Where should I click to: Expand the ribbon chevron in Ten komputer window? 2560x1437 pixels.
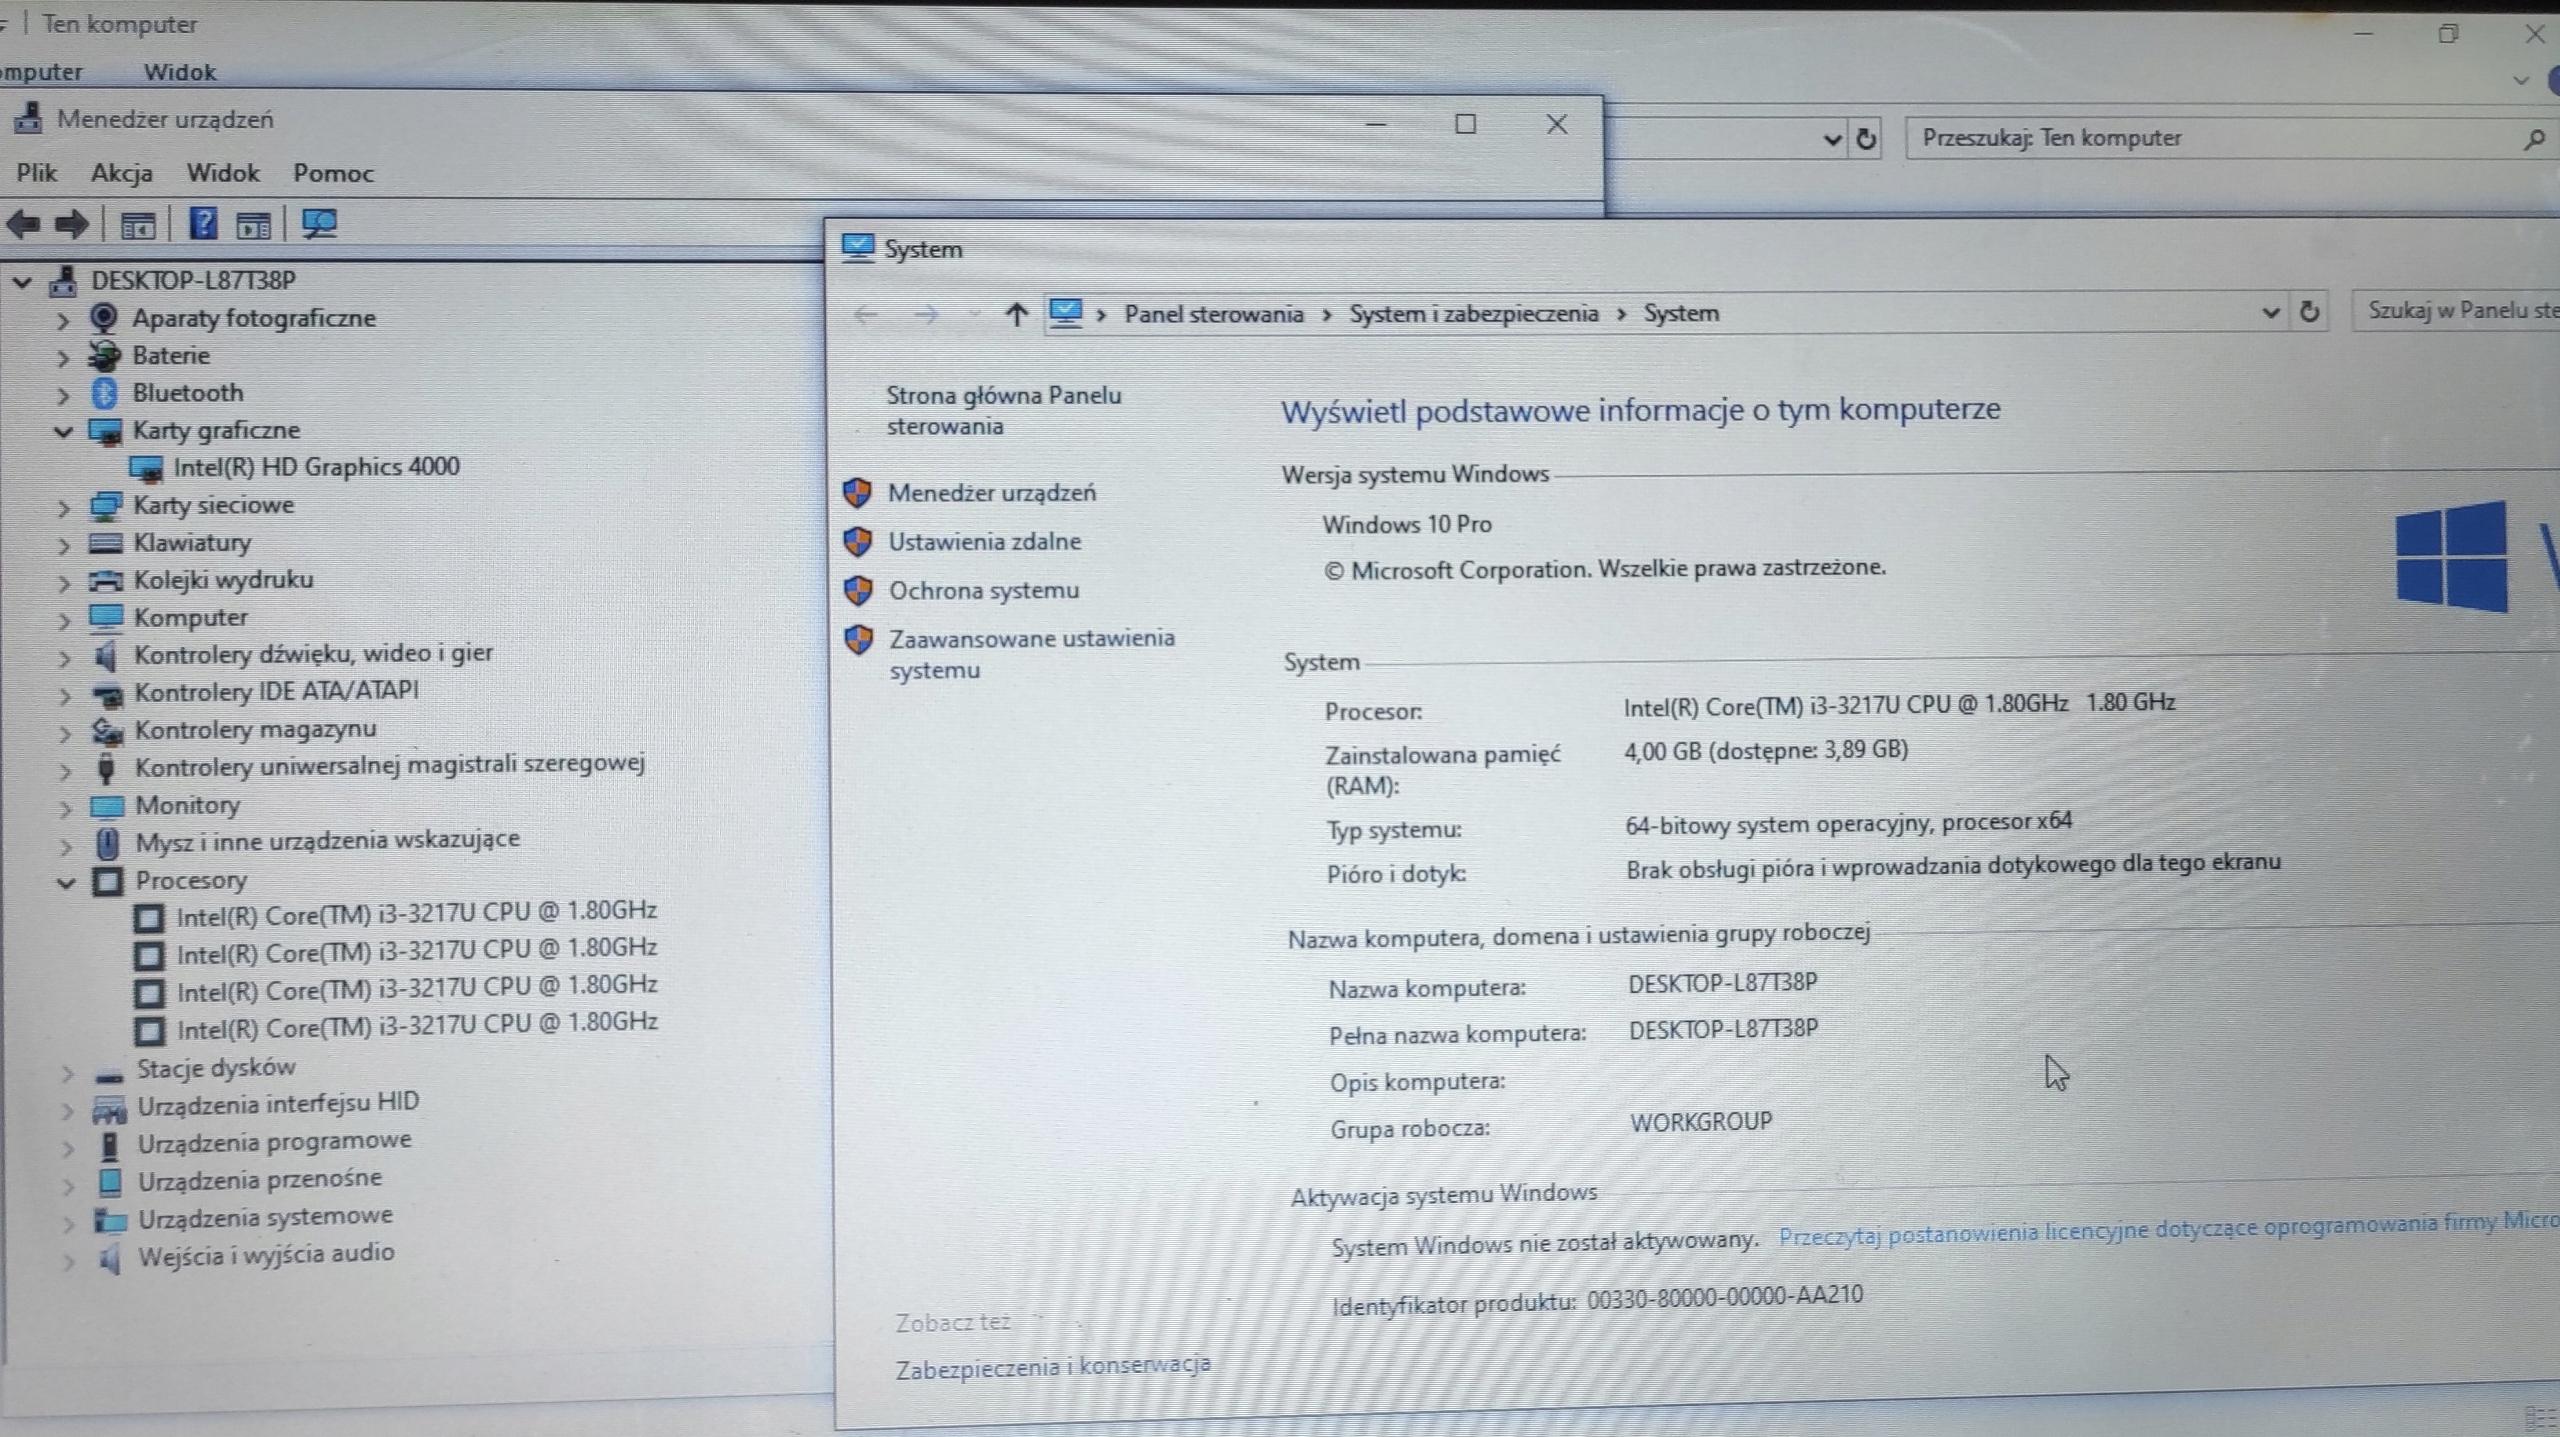pyautogui.click(x=2521, y=80)
